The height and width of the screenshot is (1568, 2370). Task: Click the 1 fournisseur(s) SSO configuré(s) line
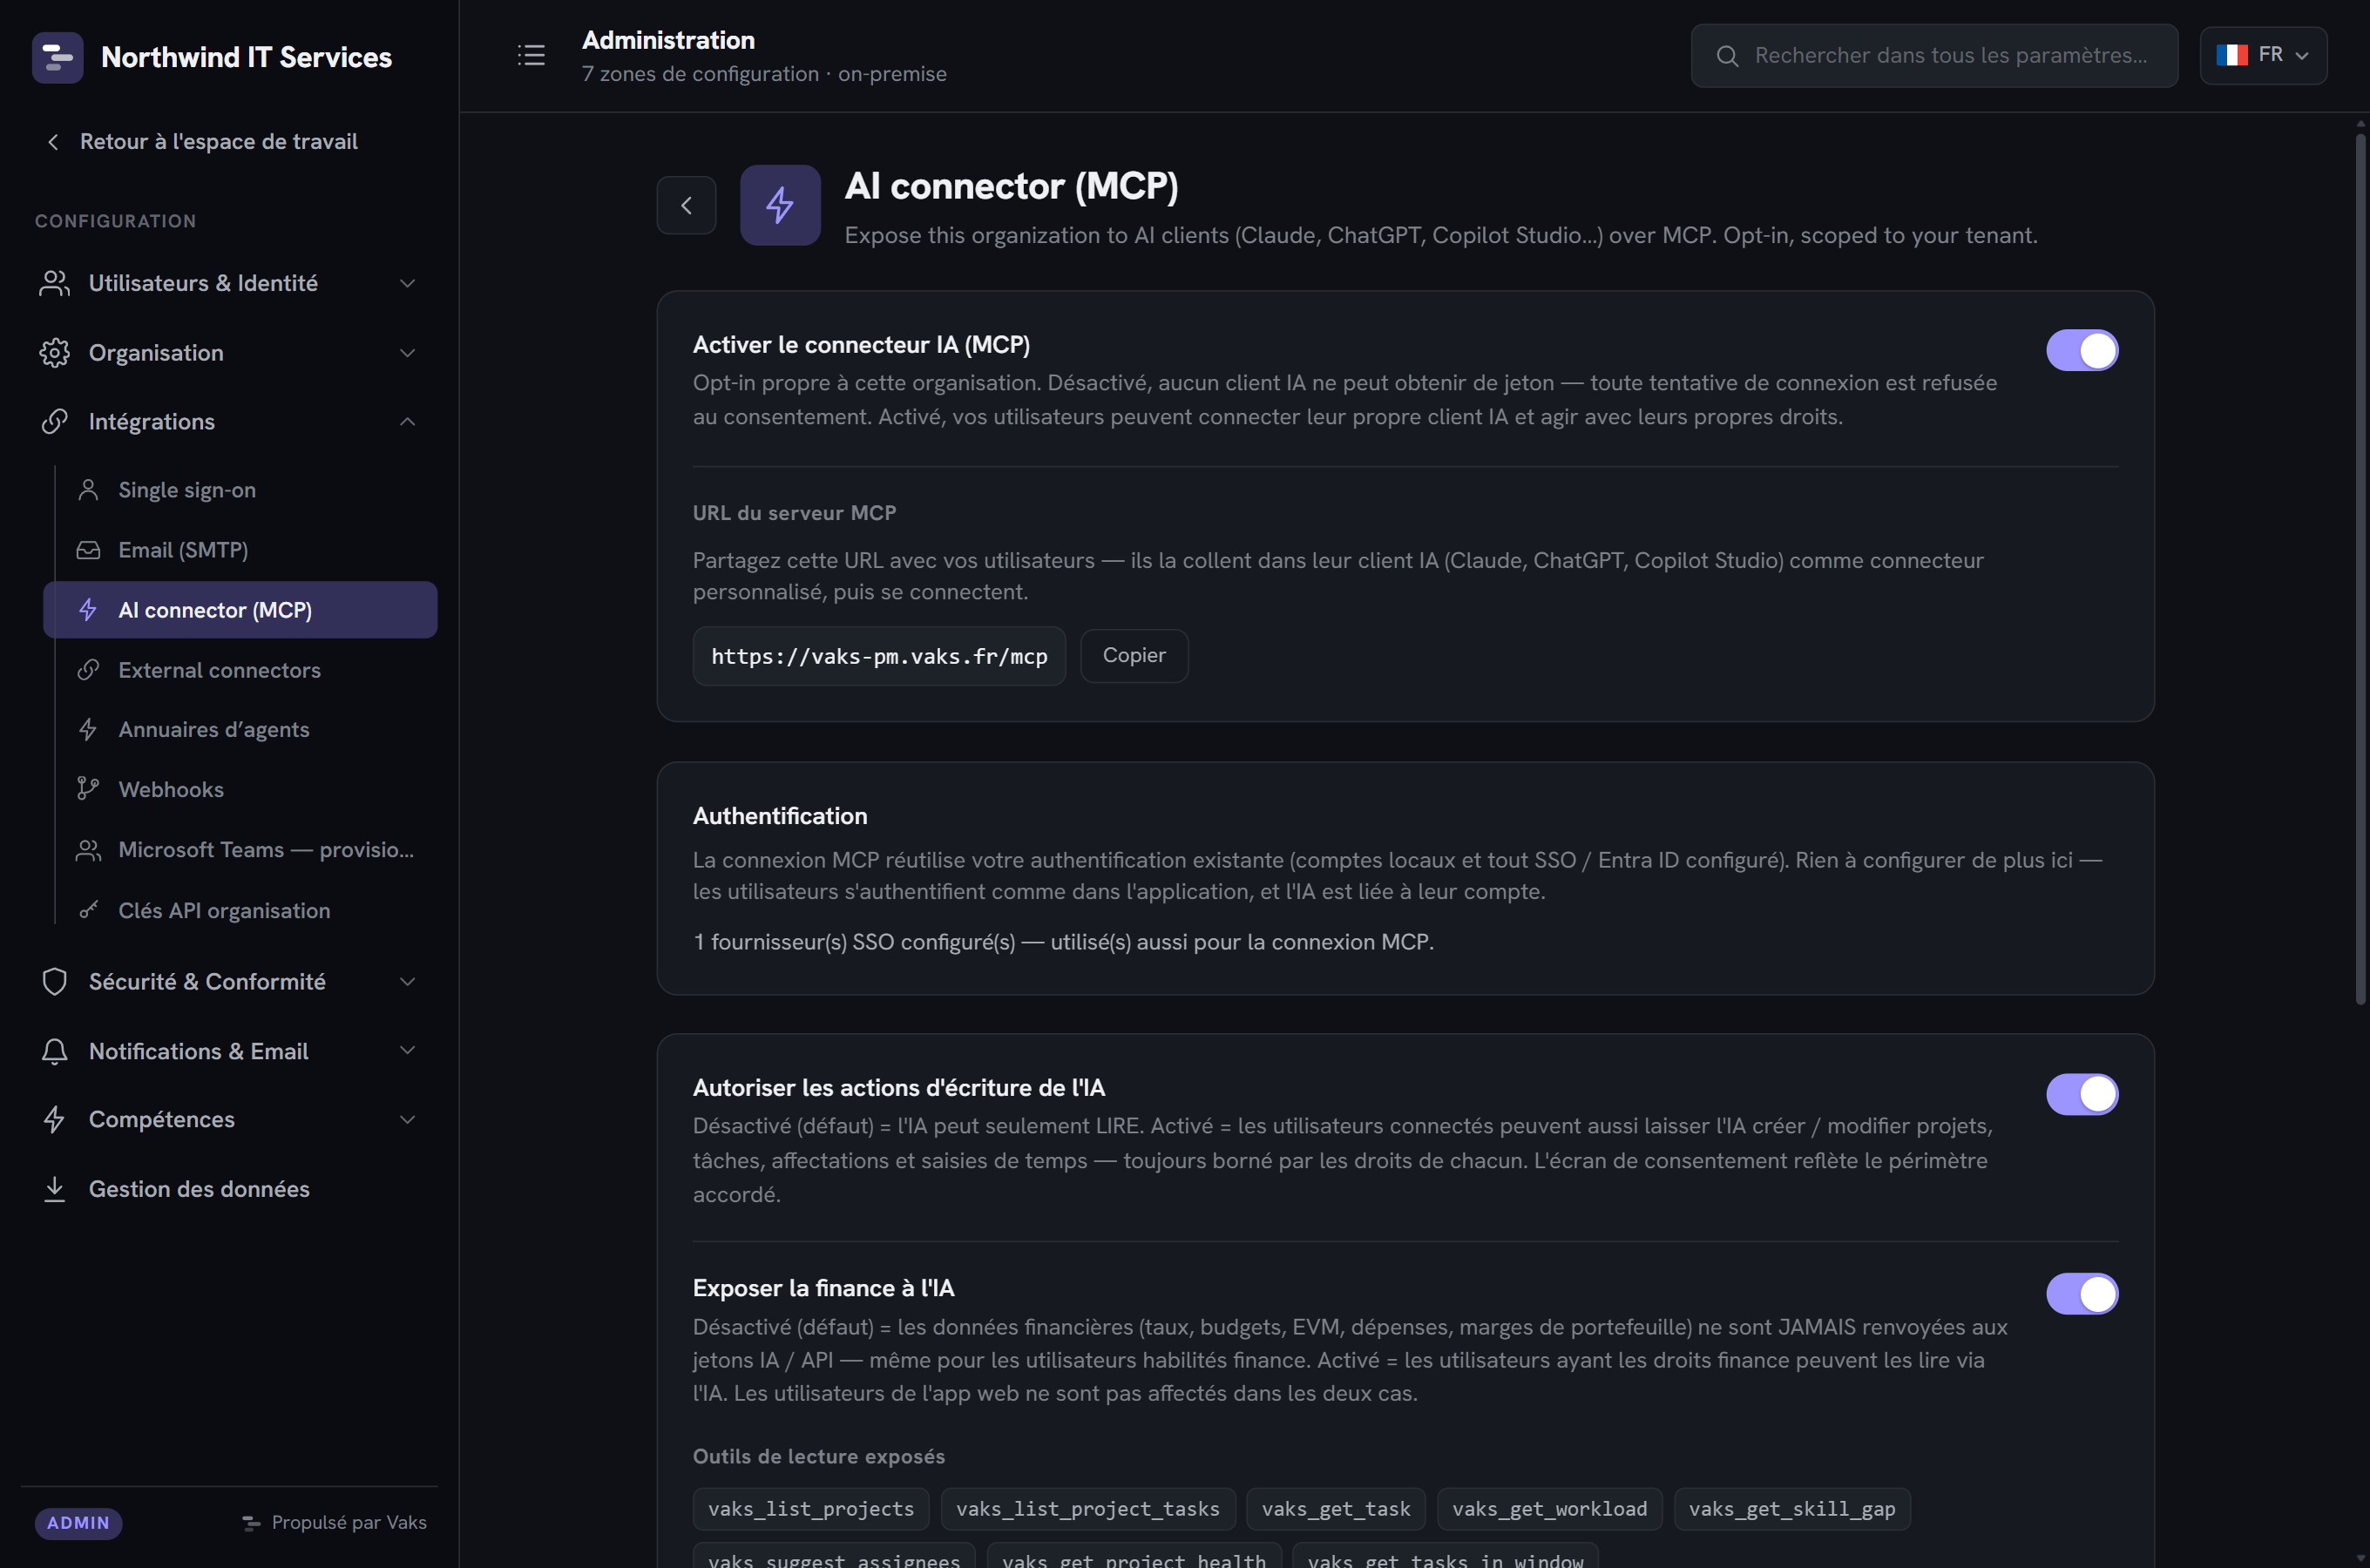1063,942
